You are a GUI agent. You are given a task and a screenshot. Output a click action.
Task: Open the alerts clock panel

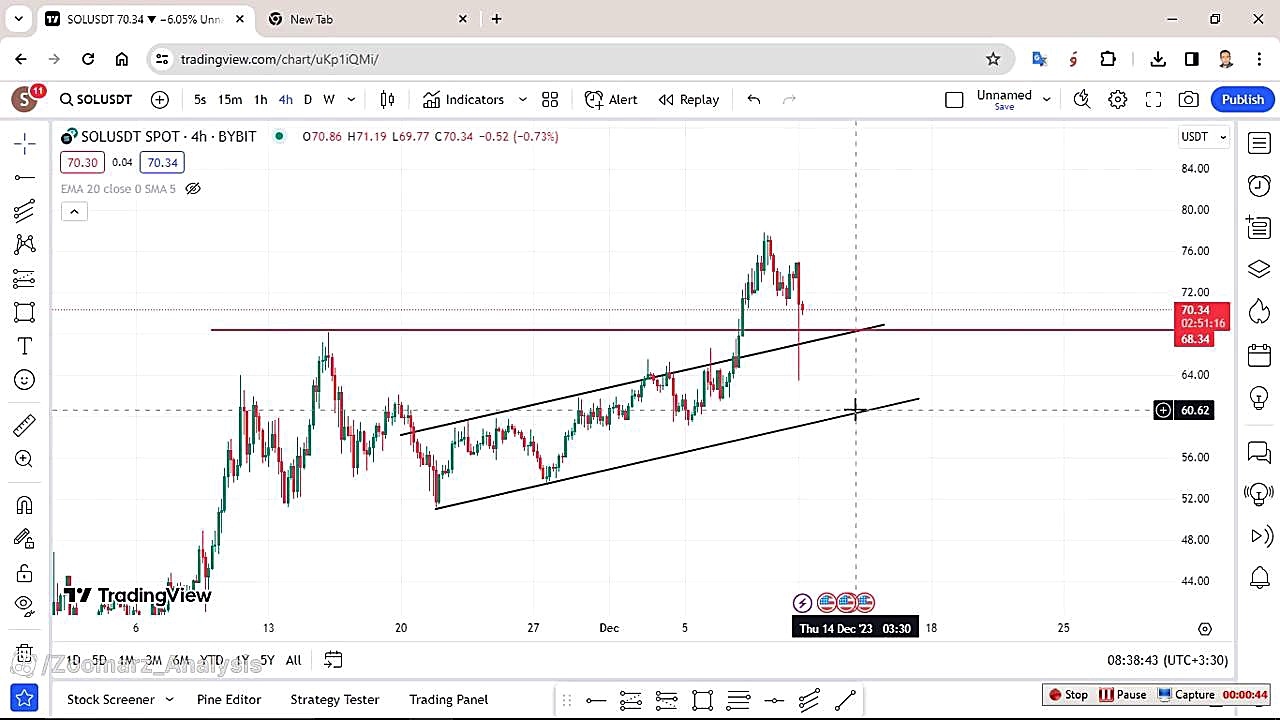coord(1259,185)
